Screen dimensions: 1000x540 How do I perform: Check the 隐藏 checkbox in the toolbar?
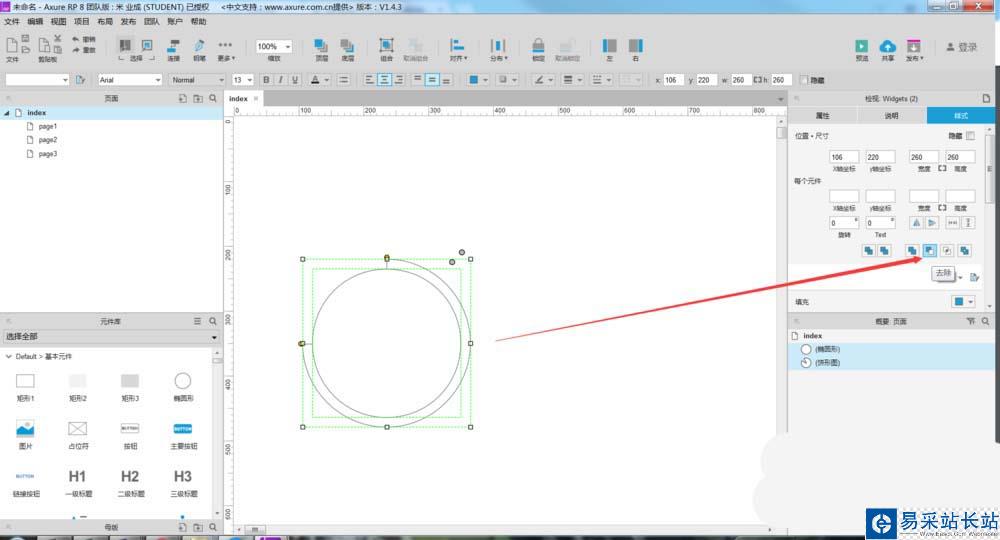pyautogui.click(x=804, y=80)
